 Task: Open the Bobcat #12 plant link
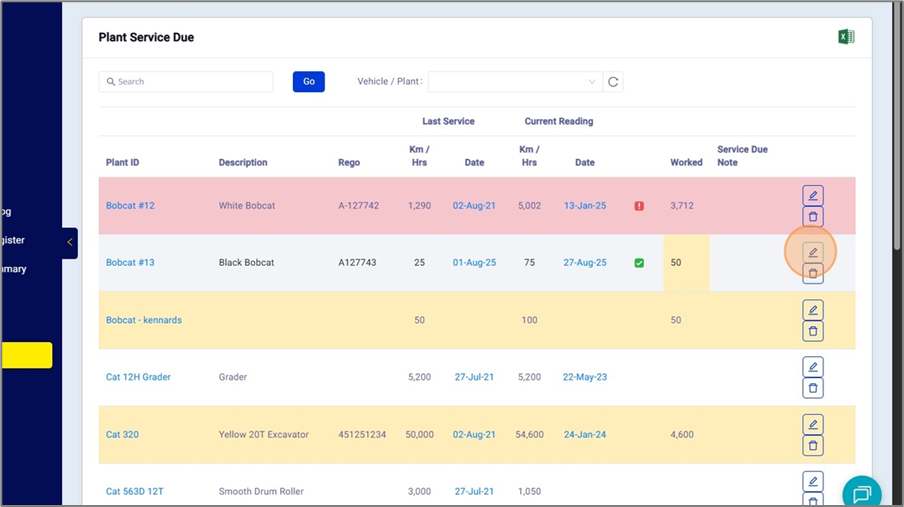pyautogui.click(x=130, y=206)
